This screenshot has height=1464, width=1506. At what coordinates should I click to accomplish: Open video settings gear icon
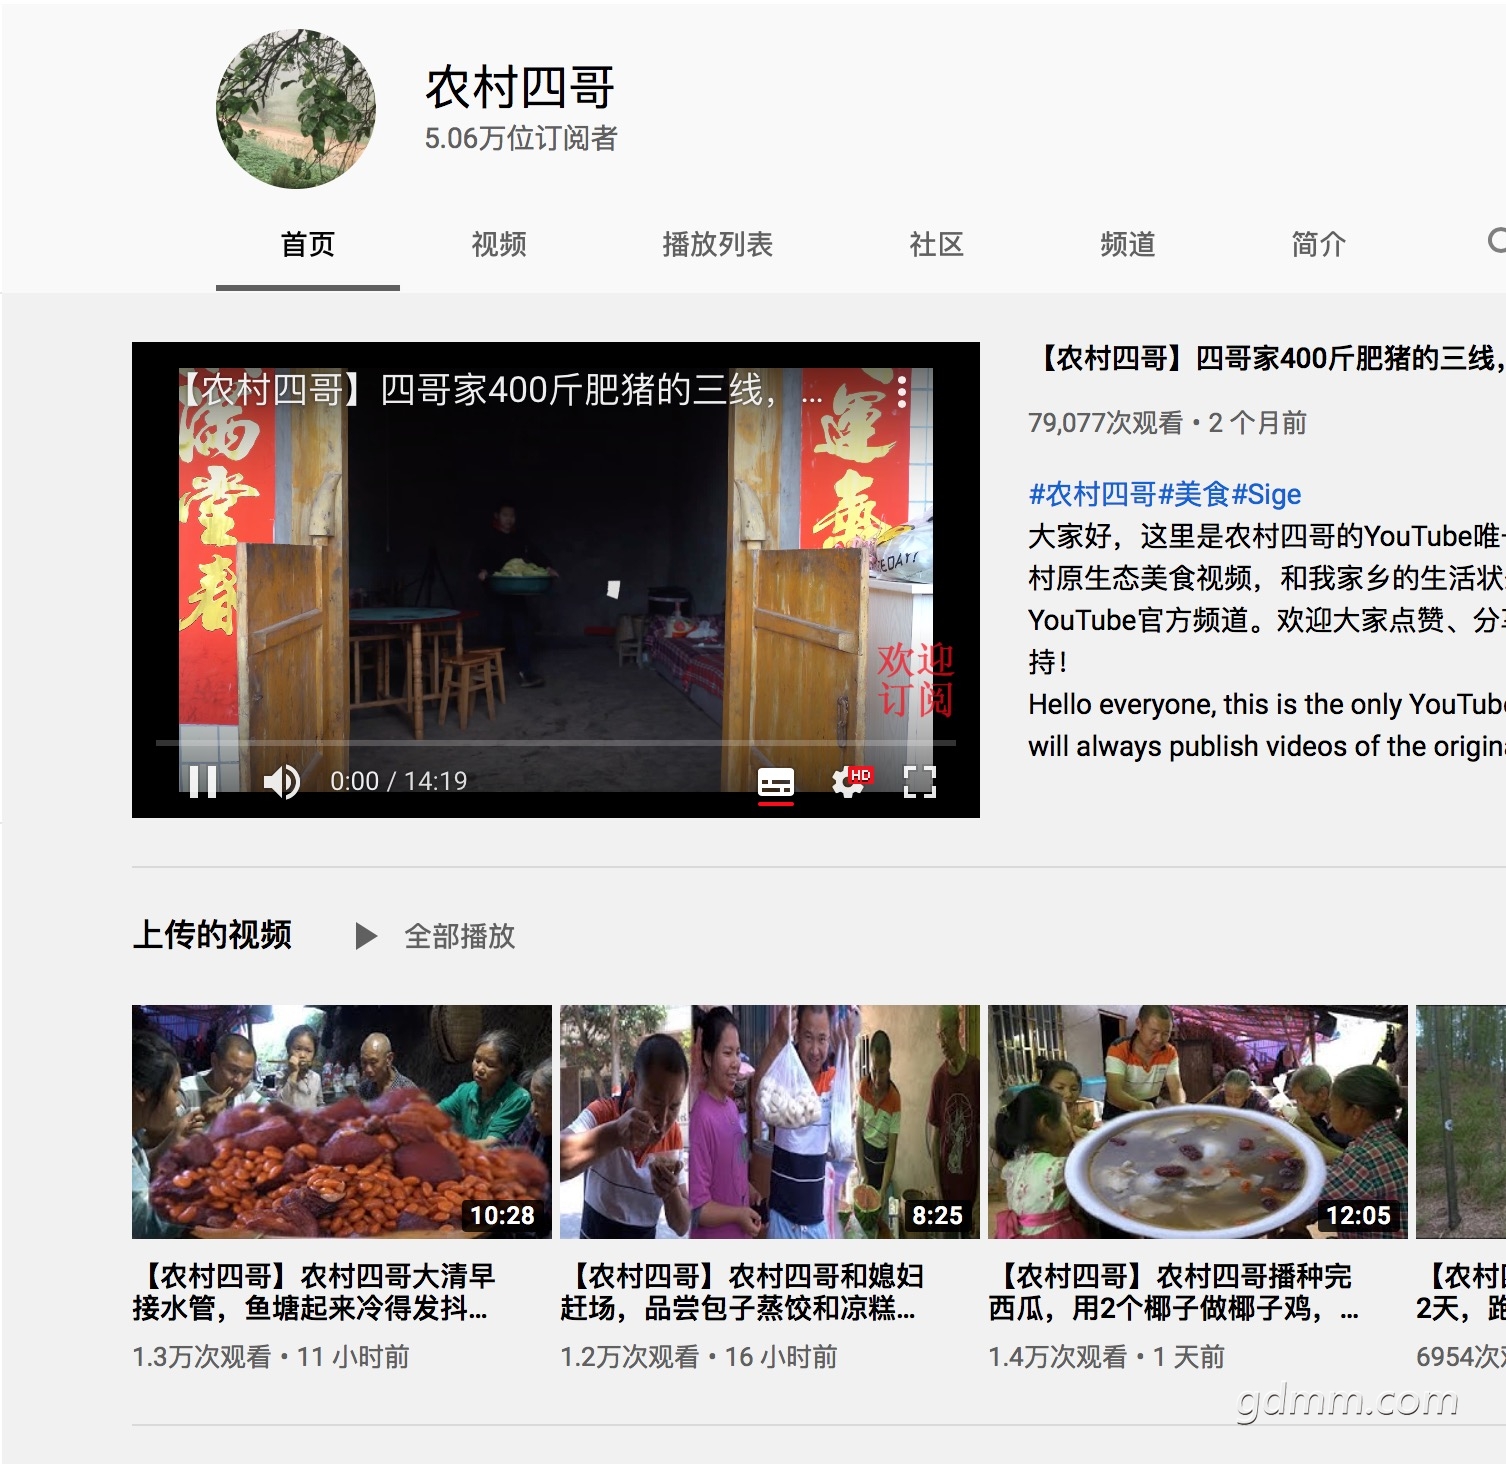[x=850, y=782]
